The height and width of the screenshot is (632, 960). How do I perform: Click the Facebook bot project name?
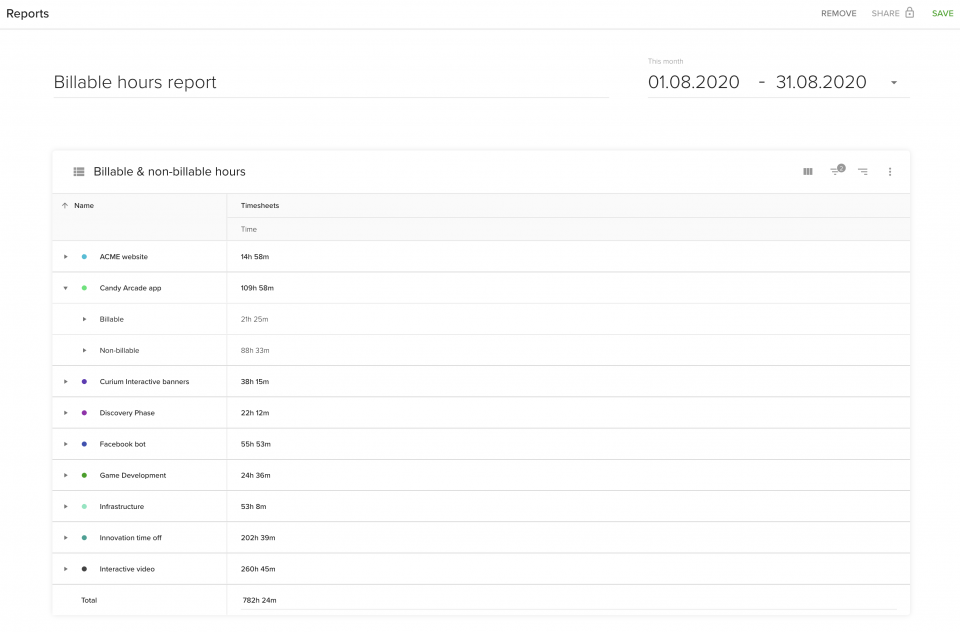coord(122,444)
